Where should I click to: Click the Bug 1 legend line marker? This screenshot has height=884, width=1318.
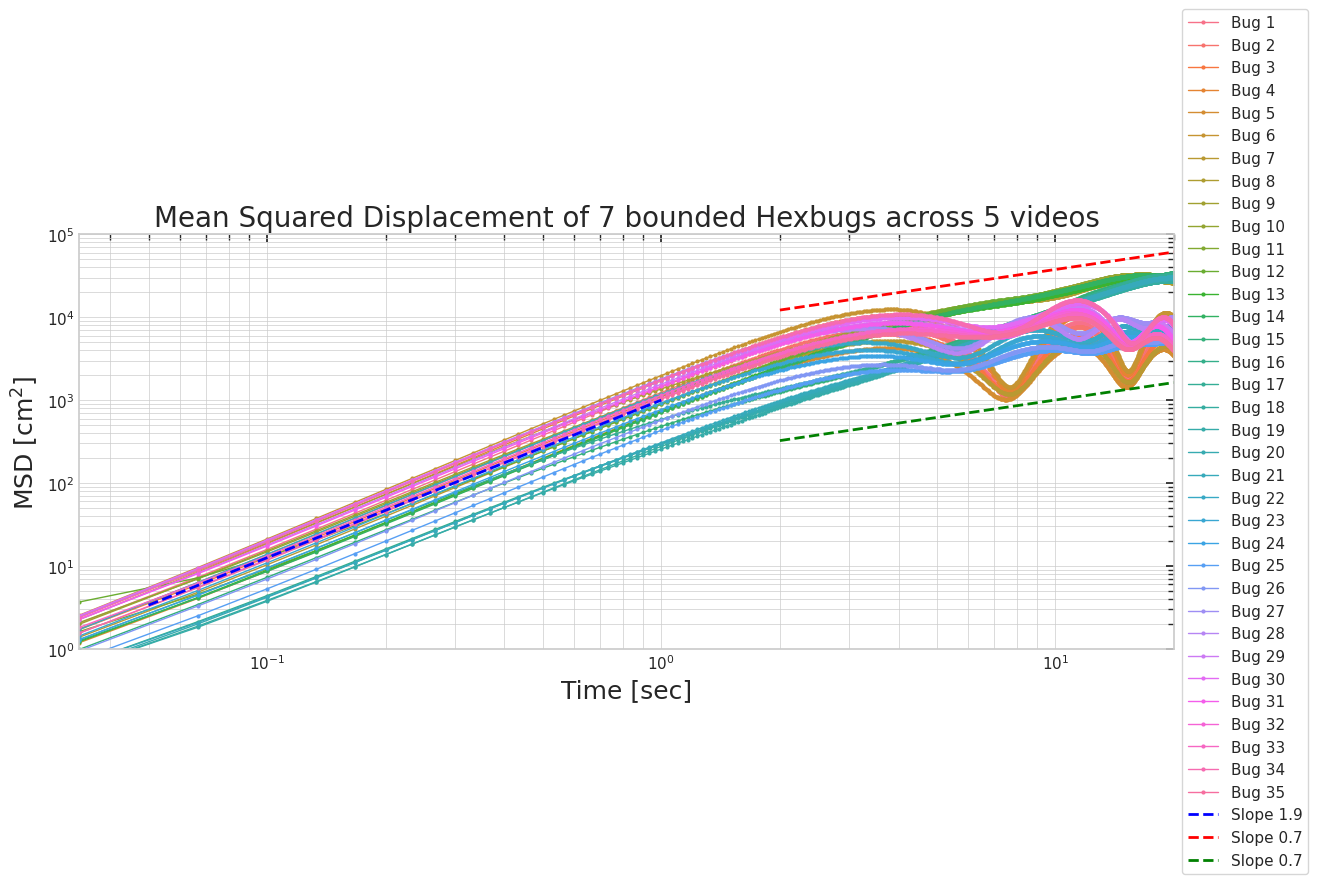pos(1204,22)
